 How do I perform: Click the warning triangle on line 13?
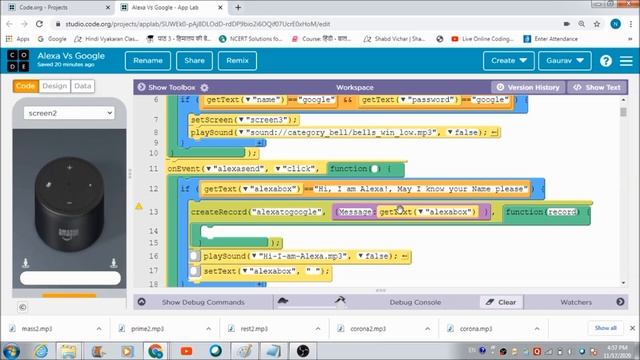pyautogui.click(x=139, y=207)
